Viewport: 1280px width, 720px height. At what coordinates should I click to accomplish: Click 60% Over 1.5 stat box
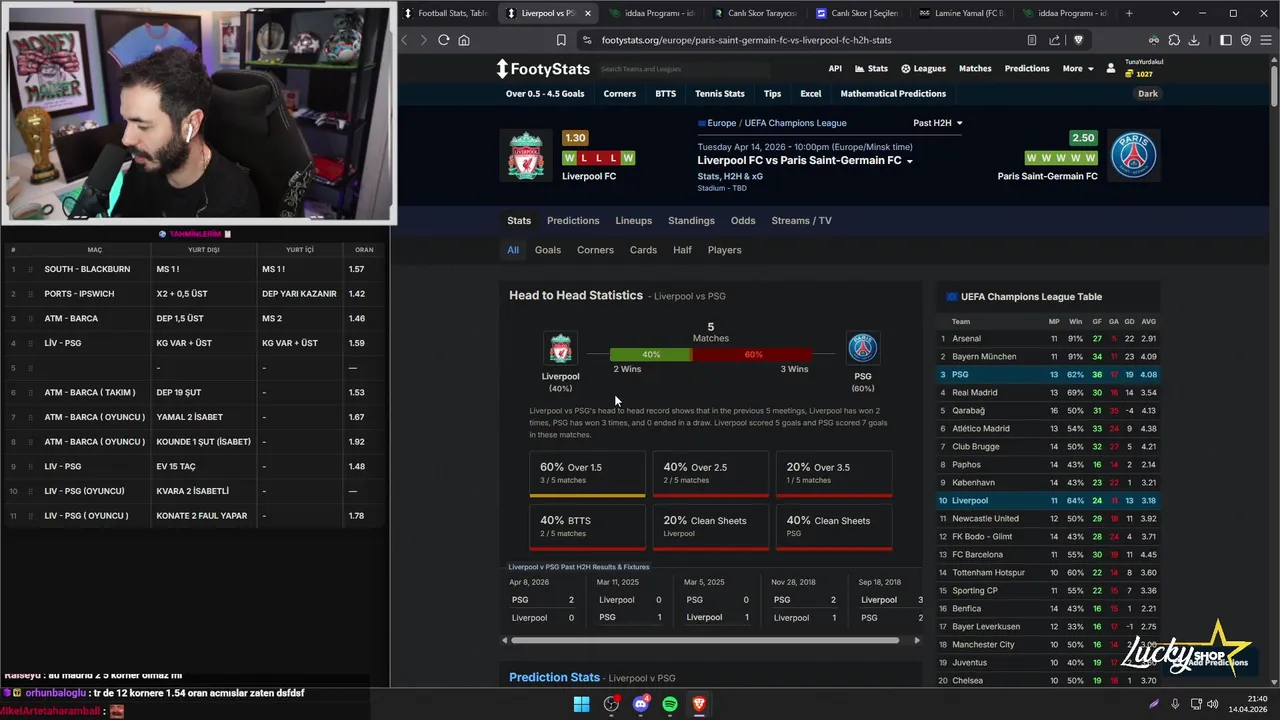587,473
